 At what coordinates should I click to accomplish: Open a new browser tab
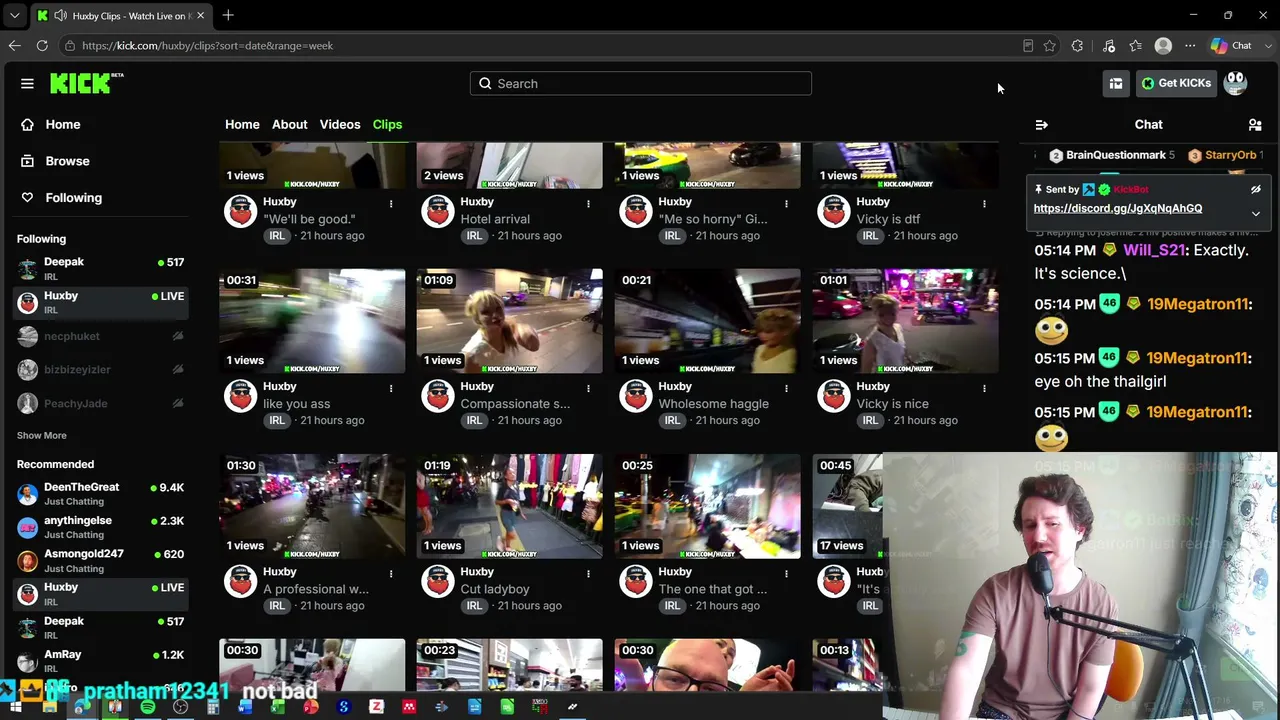228,15
